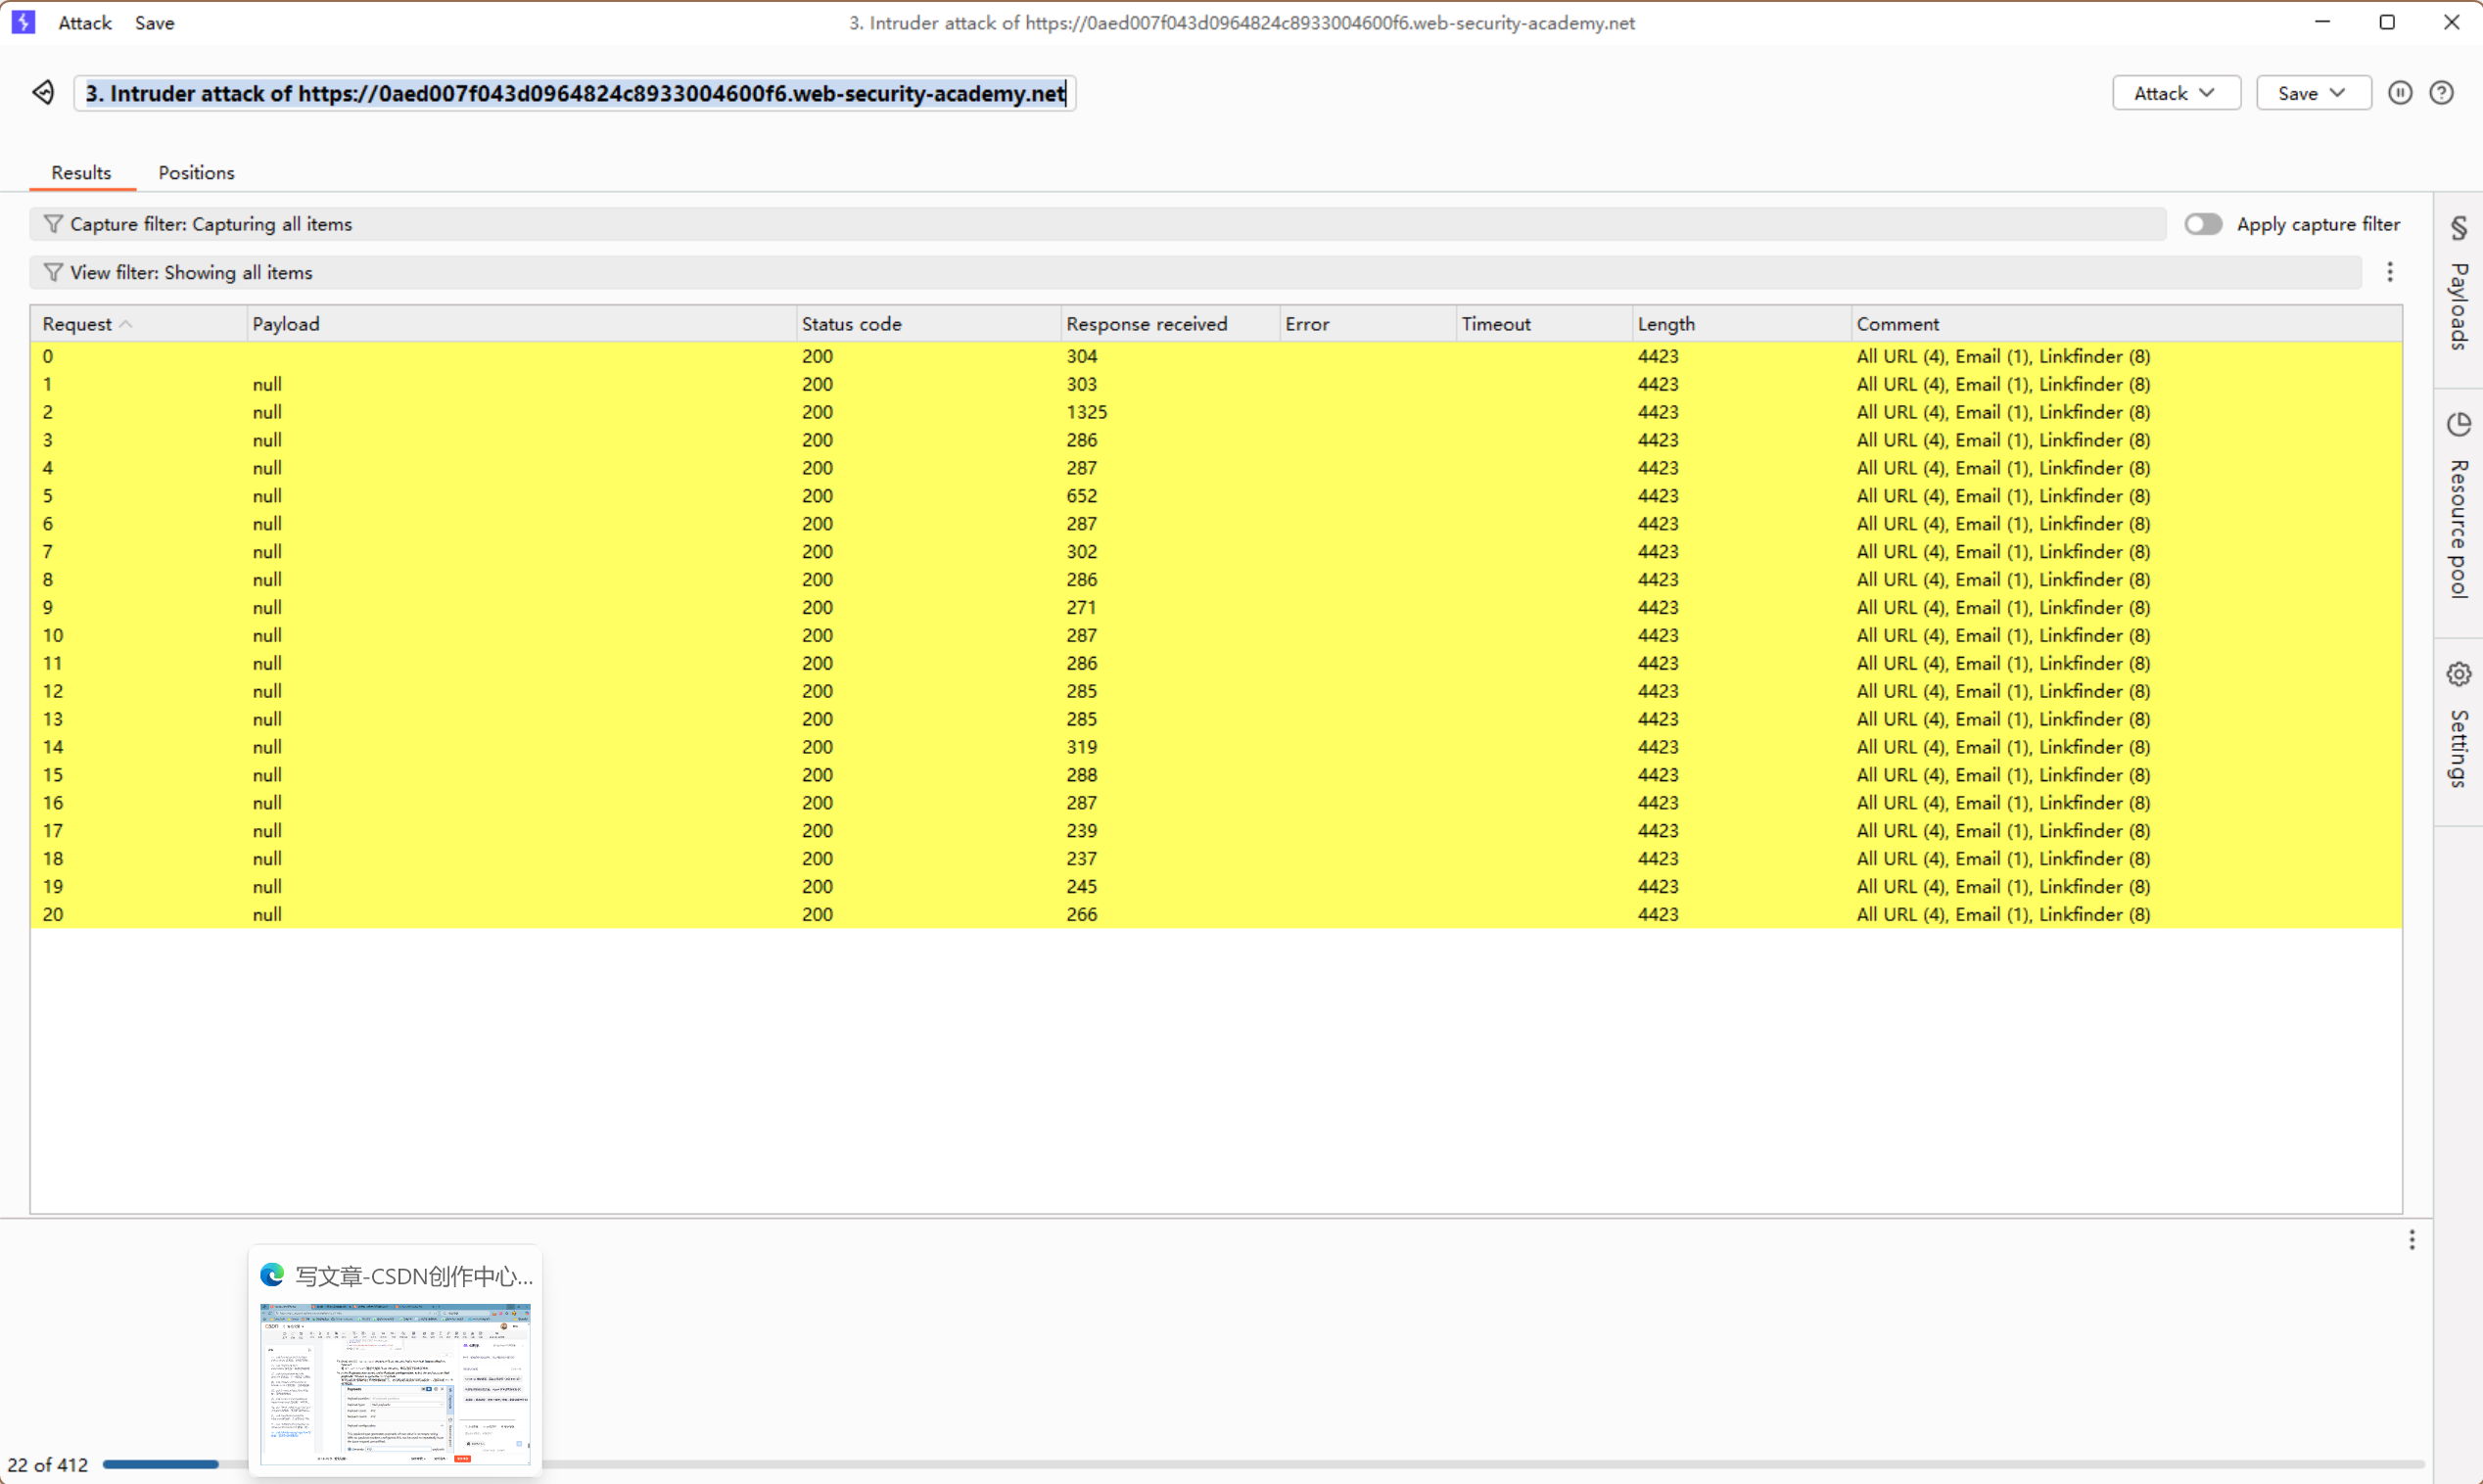The height and width of the screenshot is (1484, 2483).
Task: Toggle the Apply capture filter switch
Action: click(x=2202, y=224)
